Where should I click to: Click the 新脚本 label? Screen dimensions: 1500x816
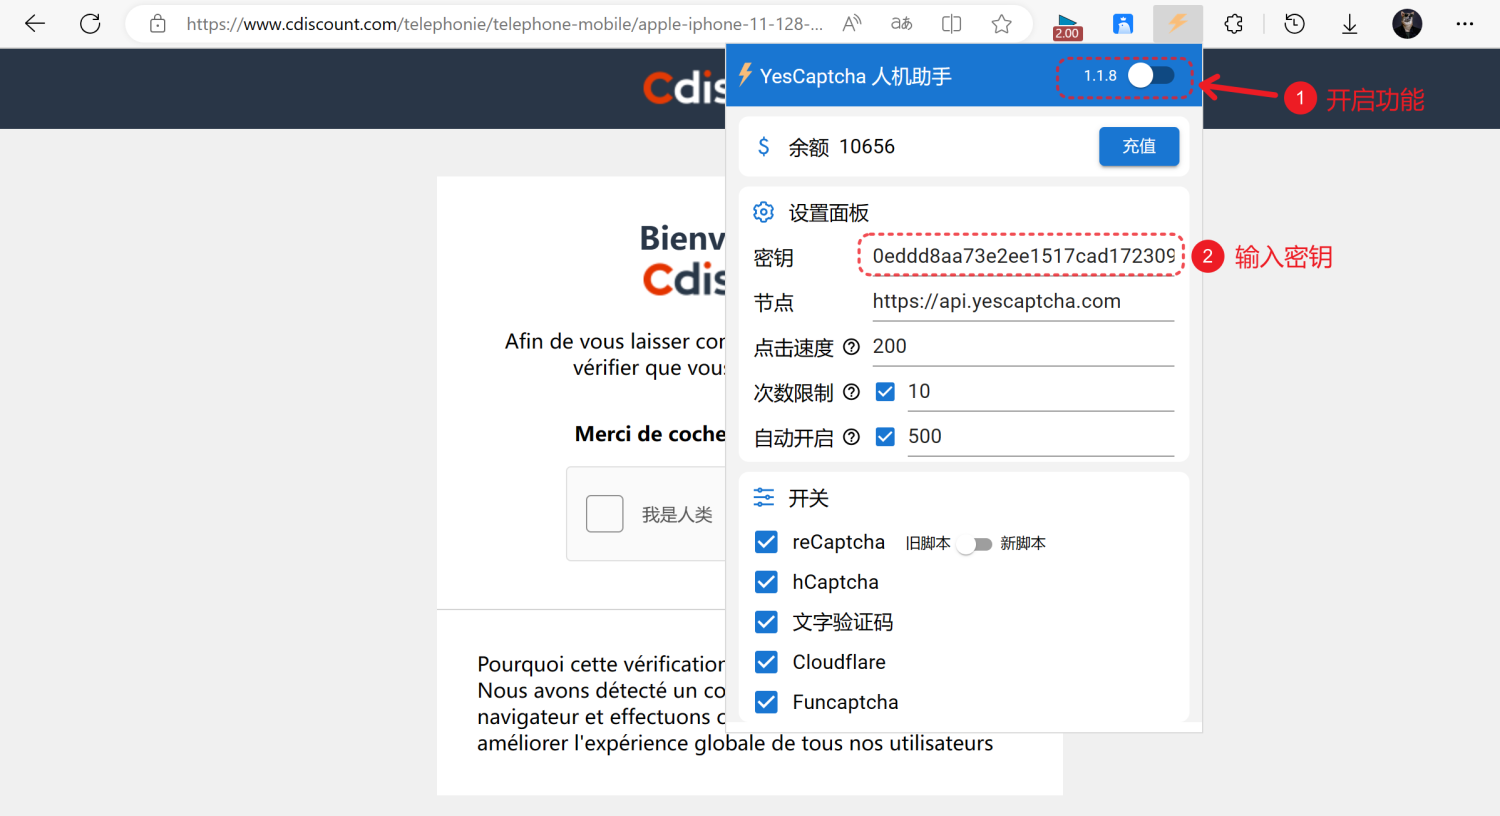pyautogui.click(x=1023, y=543)
